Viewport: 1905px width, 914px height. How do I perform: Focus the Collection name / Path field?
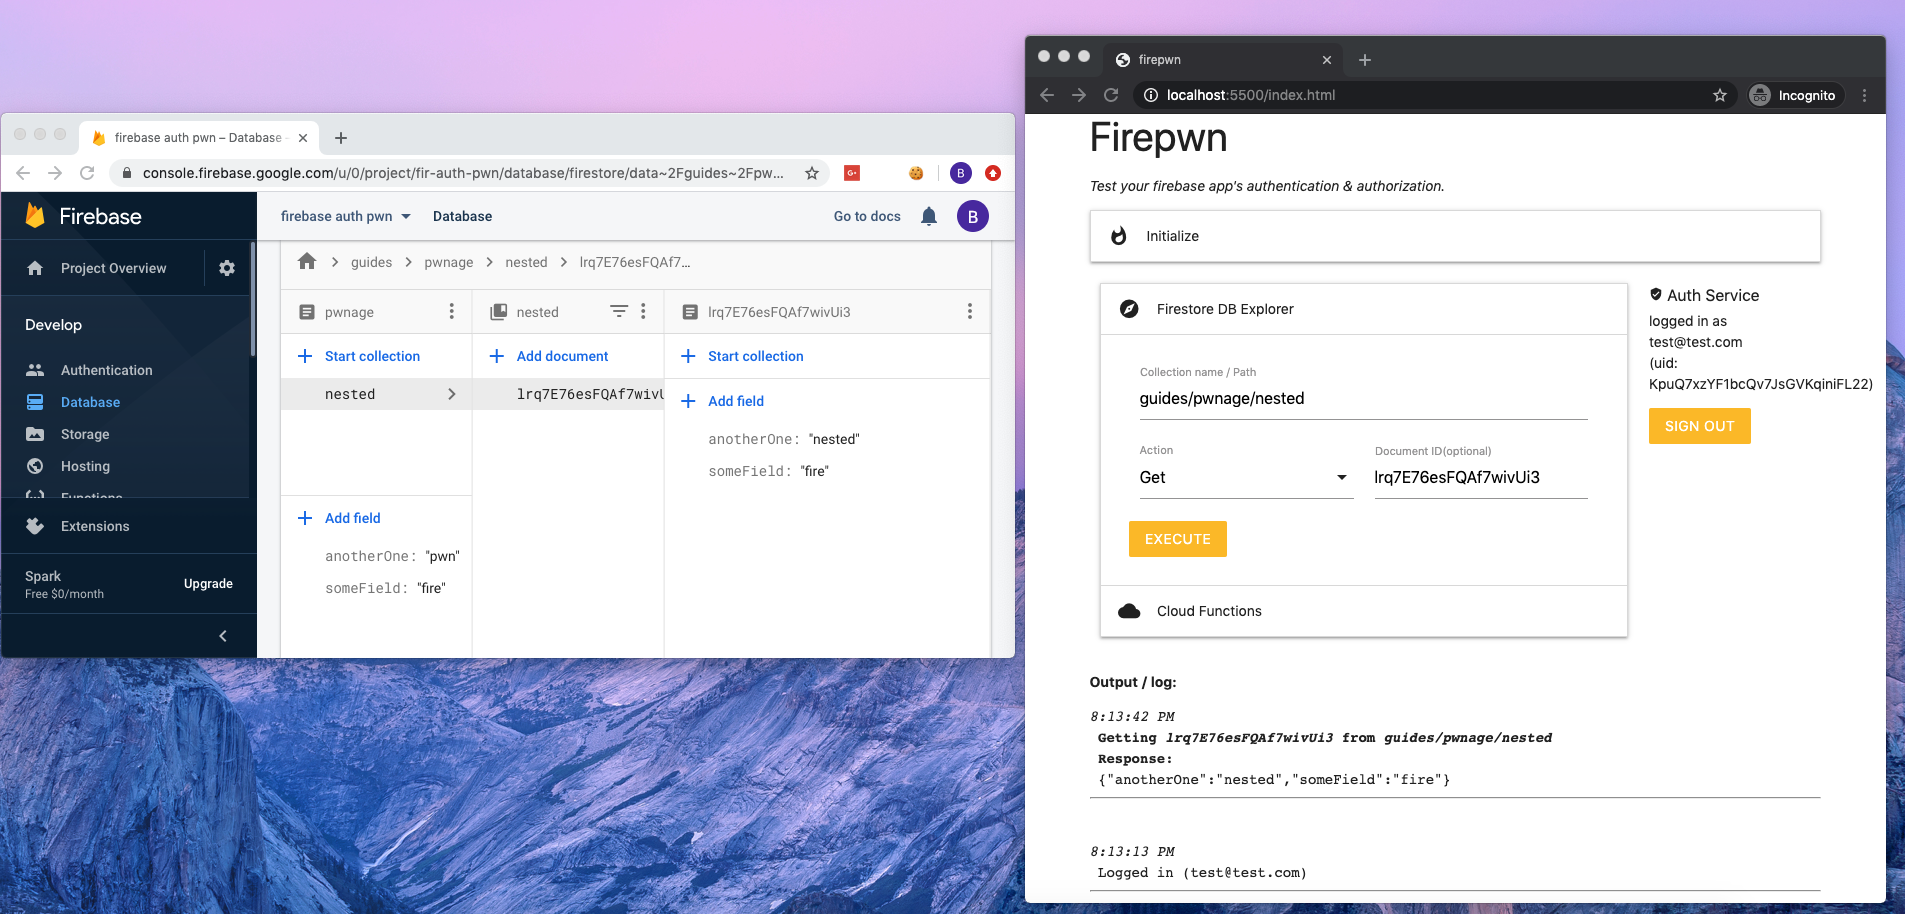[1364, 399]
